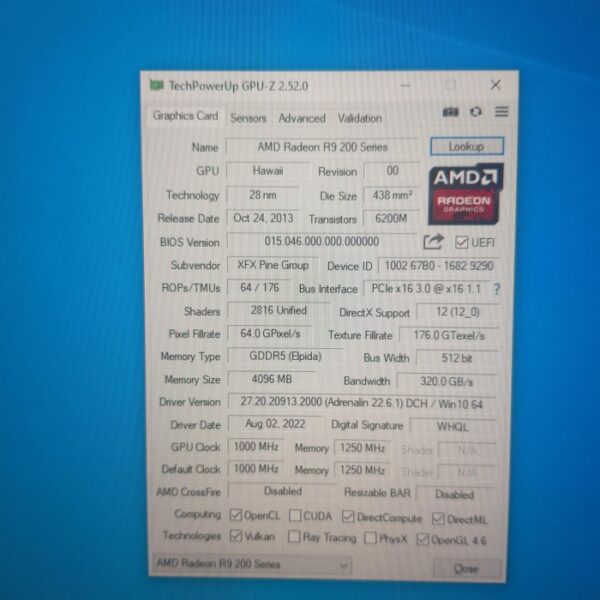Click the GPU field showing Hawaii
Image resolution: width=600 pixels, height=600 pixels.
[x=268, y=171]
